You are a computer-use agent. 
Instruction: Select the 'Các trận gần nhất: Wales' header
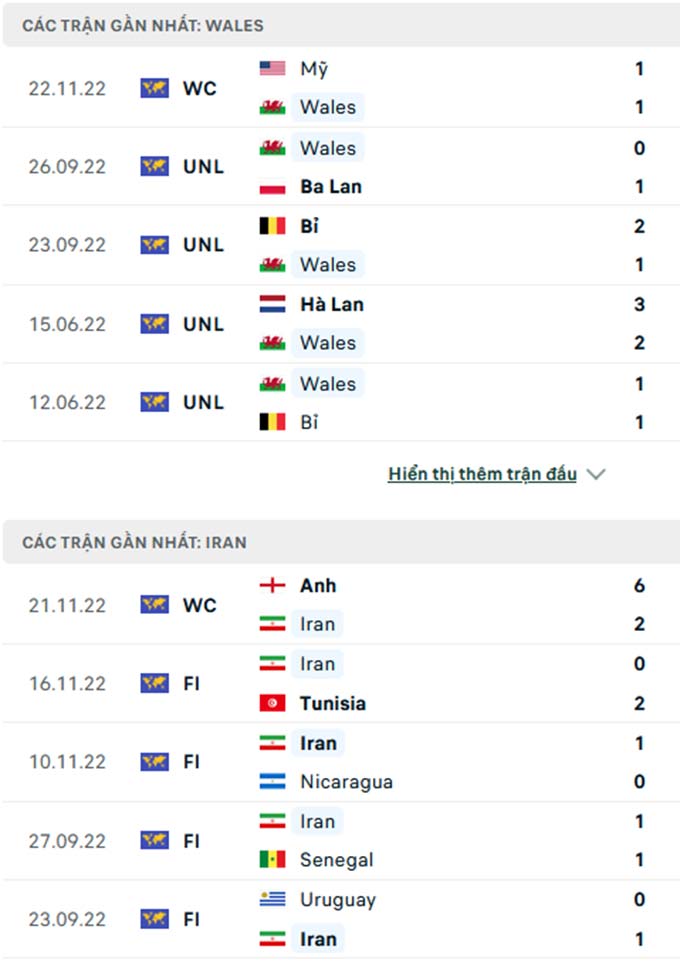(141, 25)
